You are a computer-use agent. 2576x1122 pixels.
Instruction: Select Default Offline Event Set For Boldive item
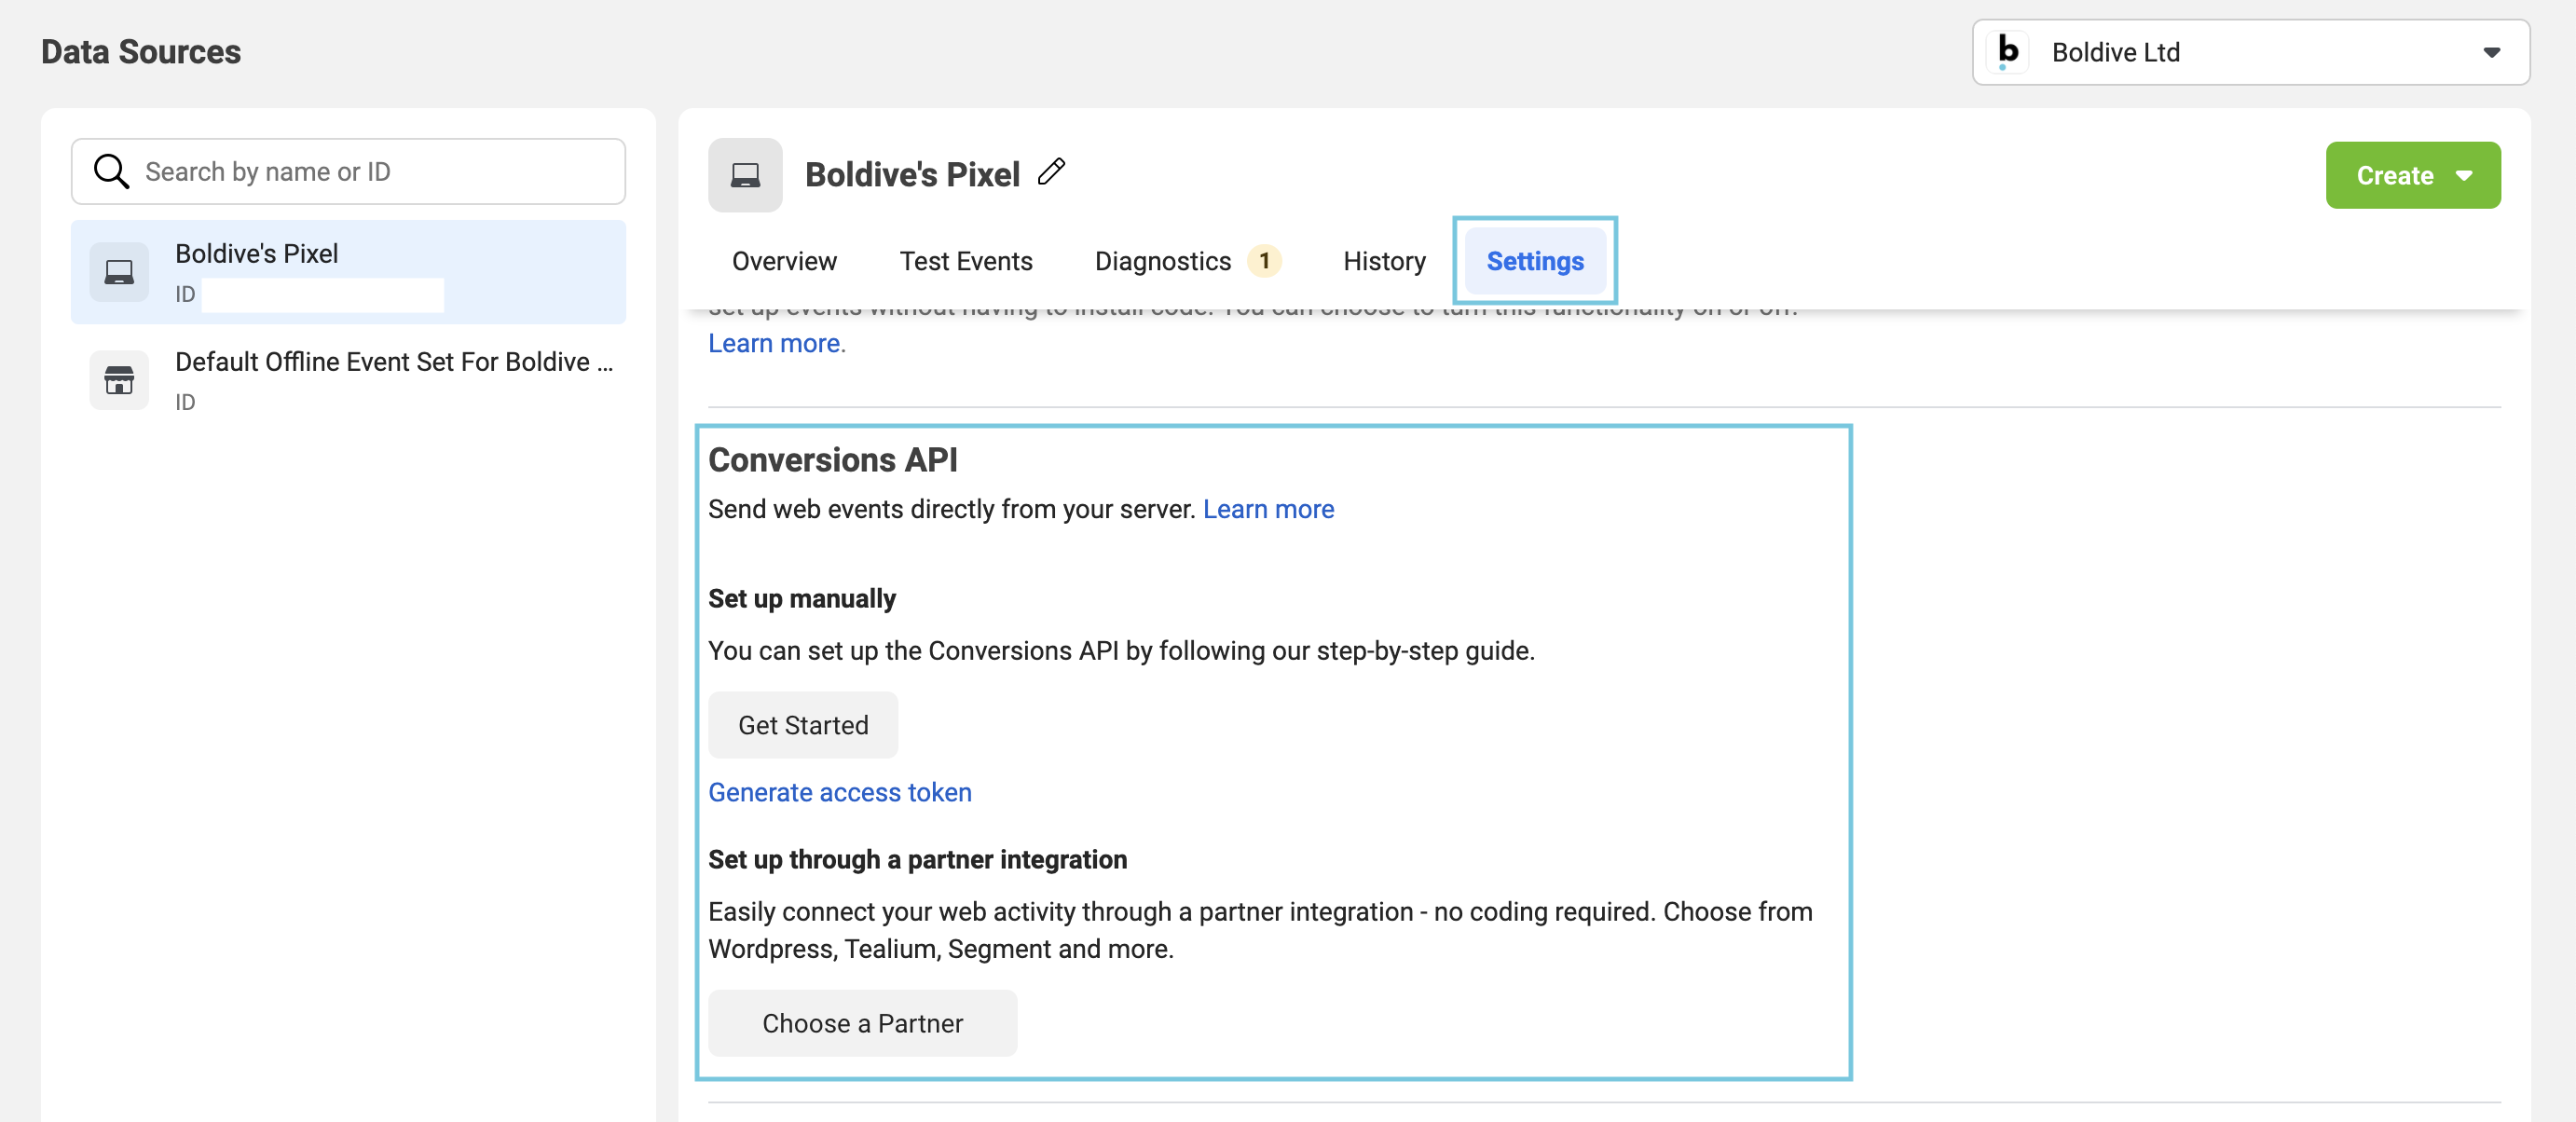pyautogui.click(x=348, y=380)
